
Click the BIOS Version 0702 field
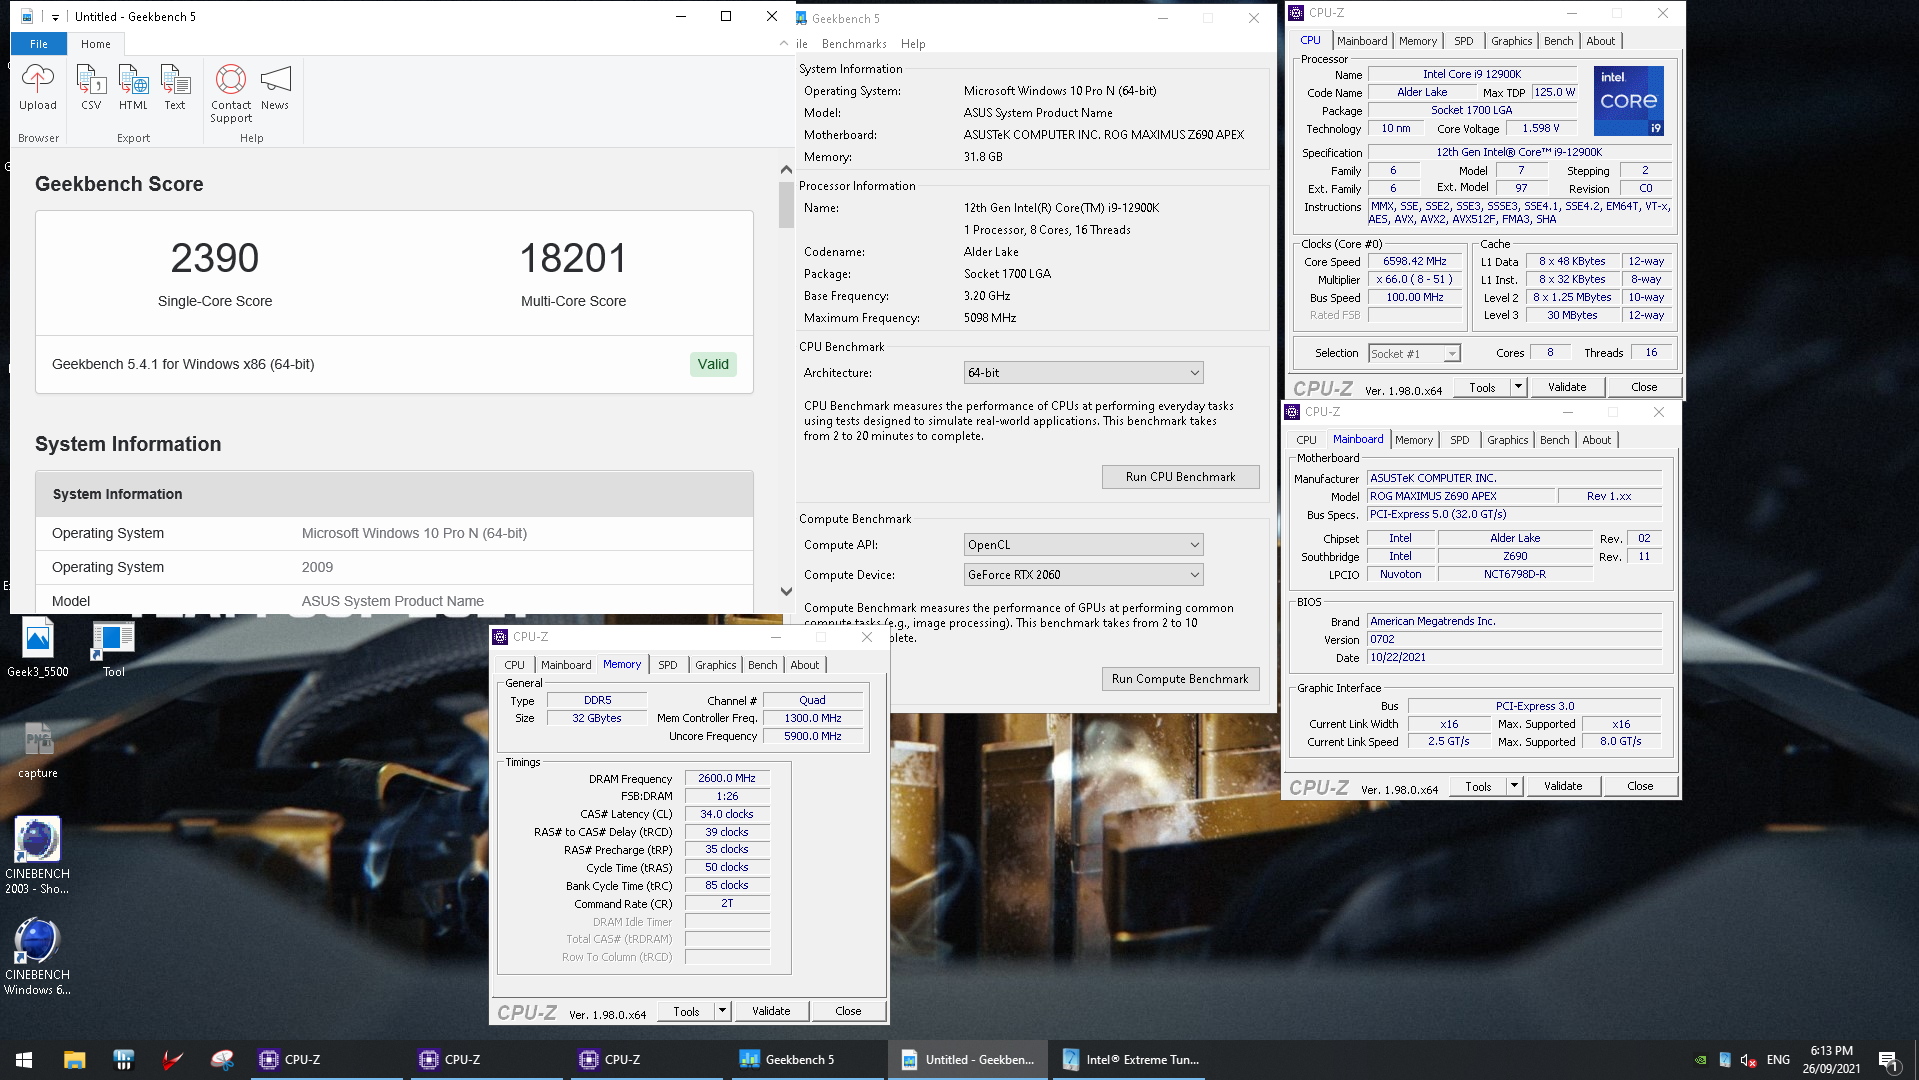[x=1514, y=640]
